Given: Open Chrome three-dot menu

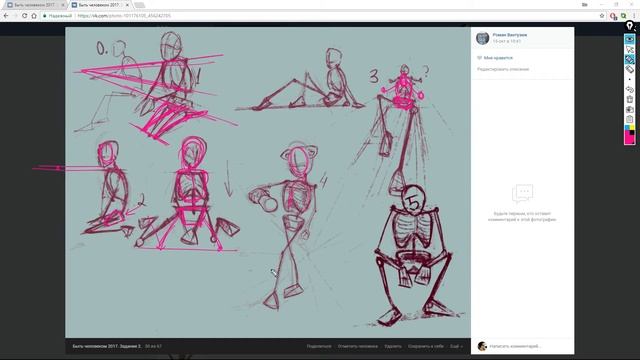Looking at the screenshot, I should pos(634,16).
